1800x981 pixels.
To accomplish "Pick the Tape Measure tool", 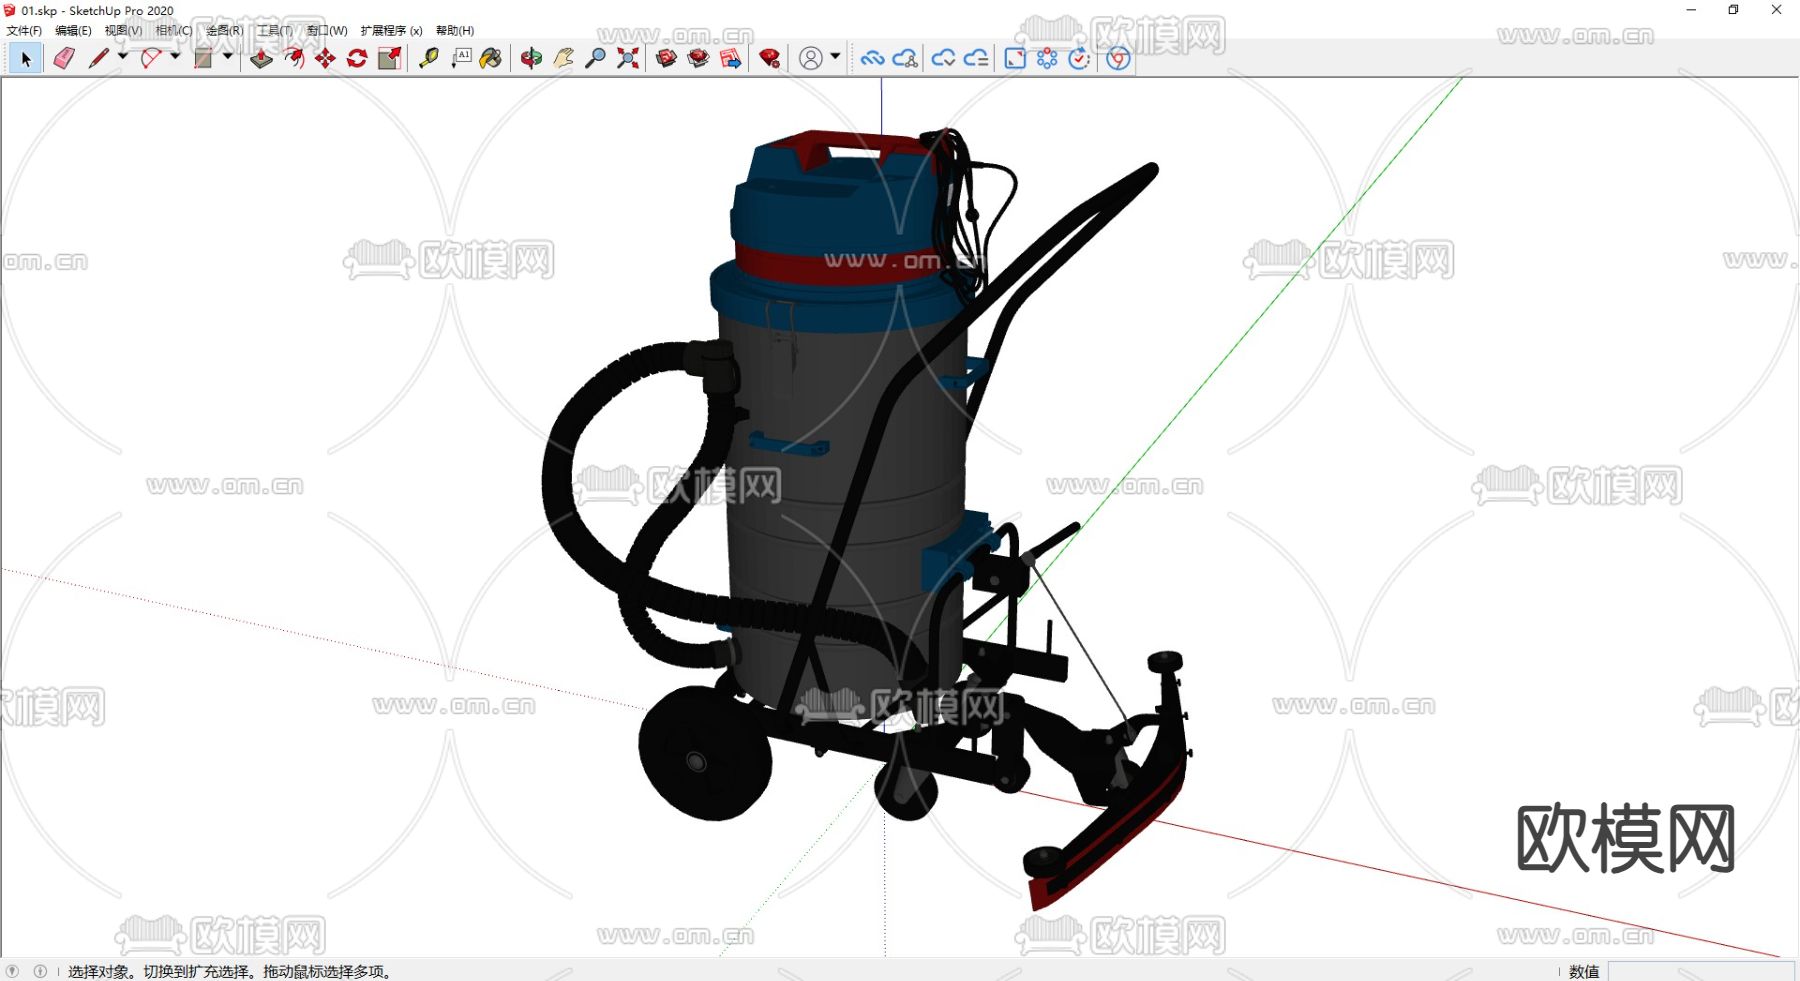I will pyautogui.click(x=429, y=59).
